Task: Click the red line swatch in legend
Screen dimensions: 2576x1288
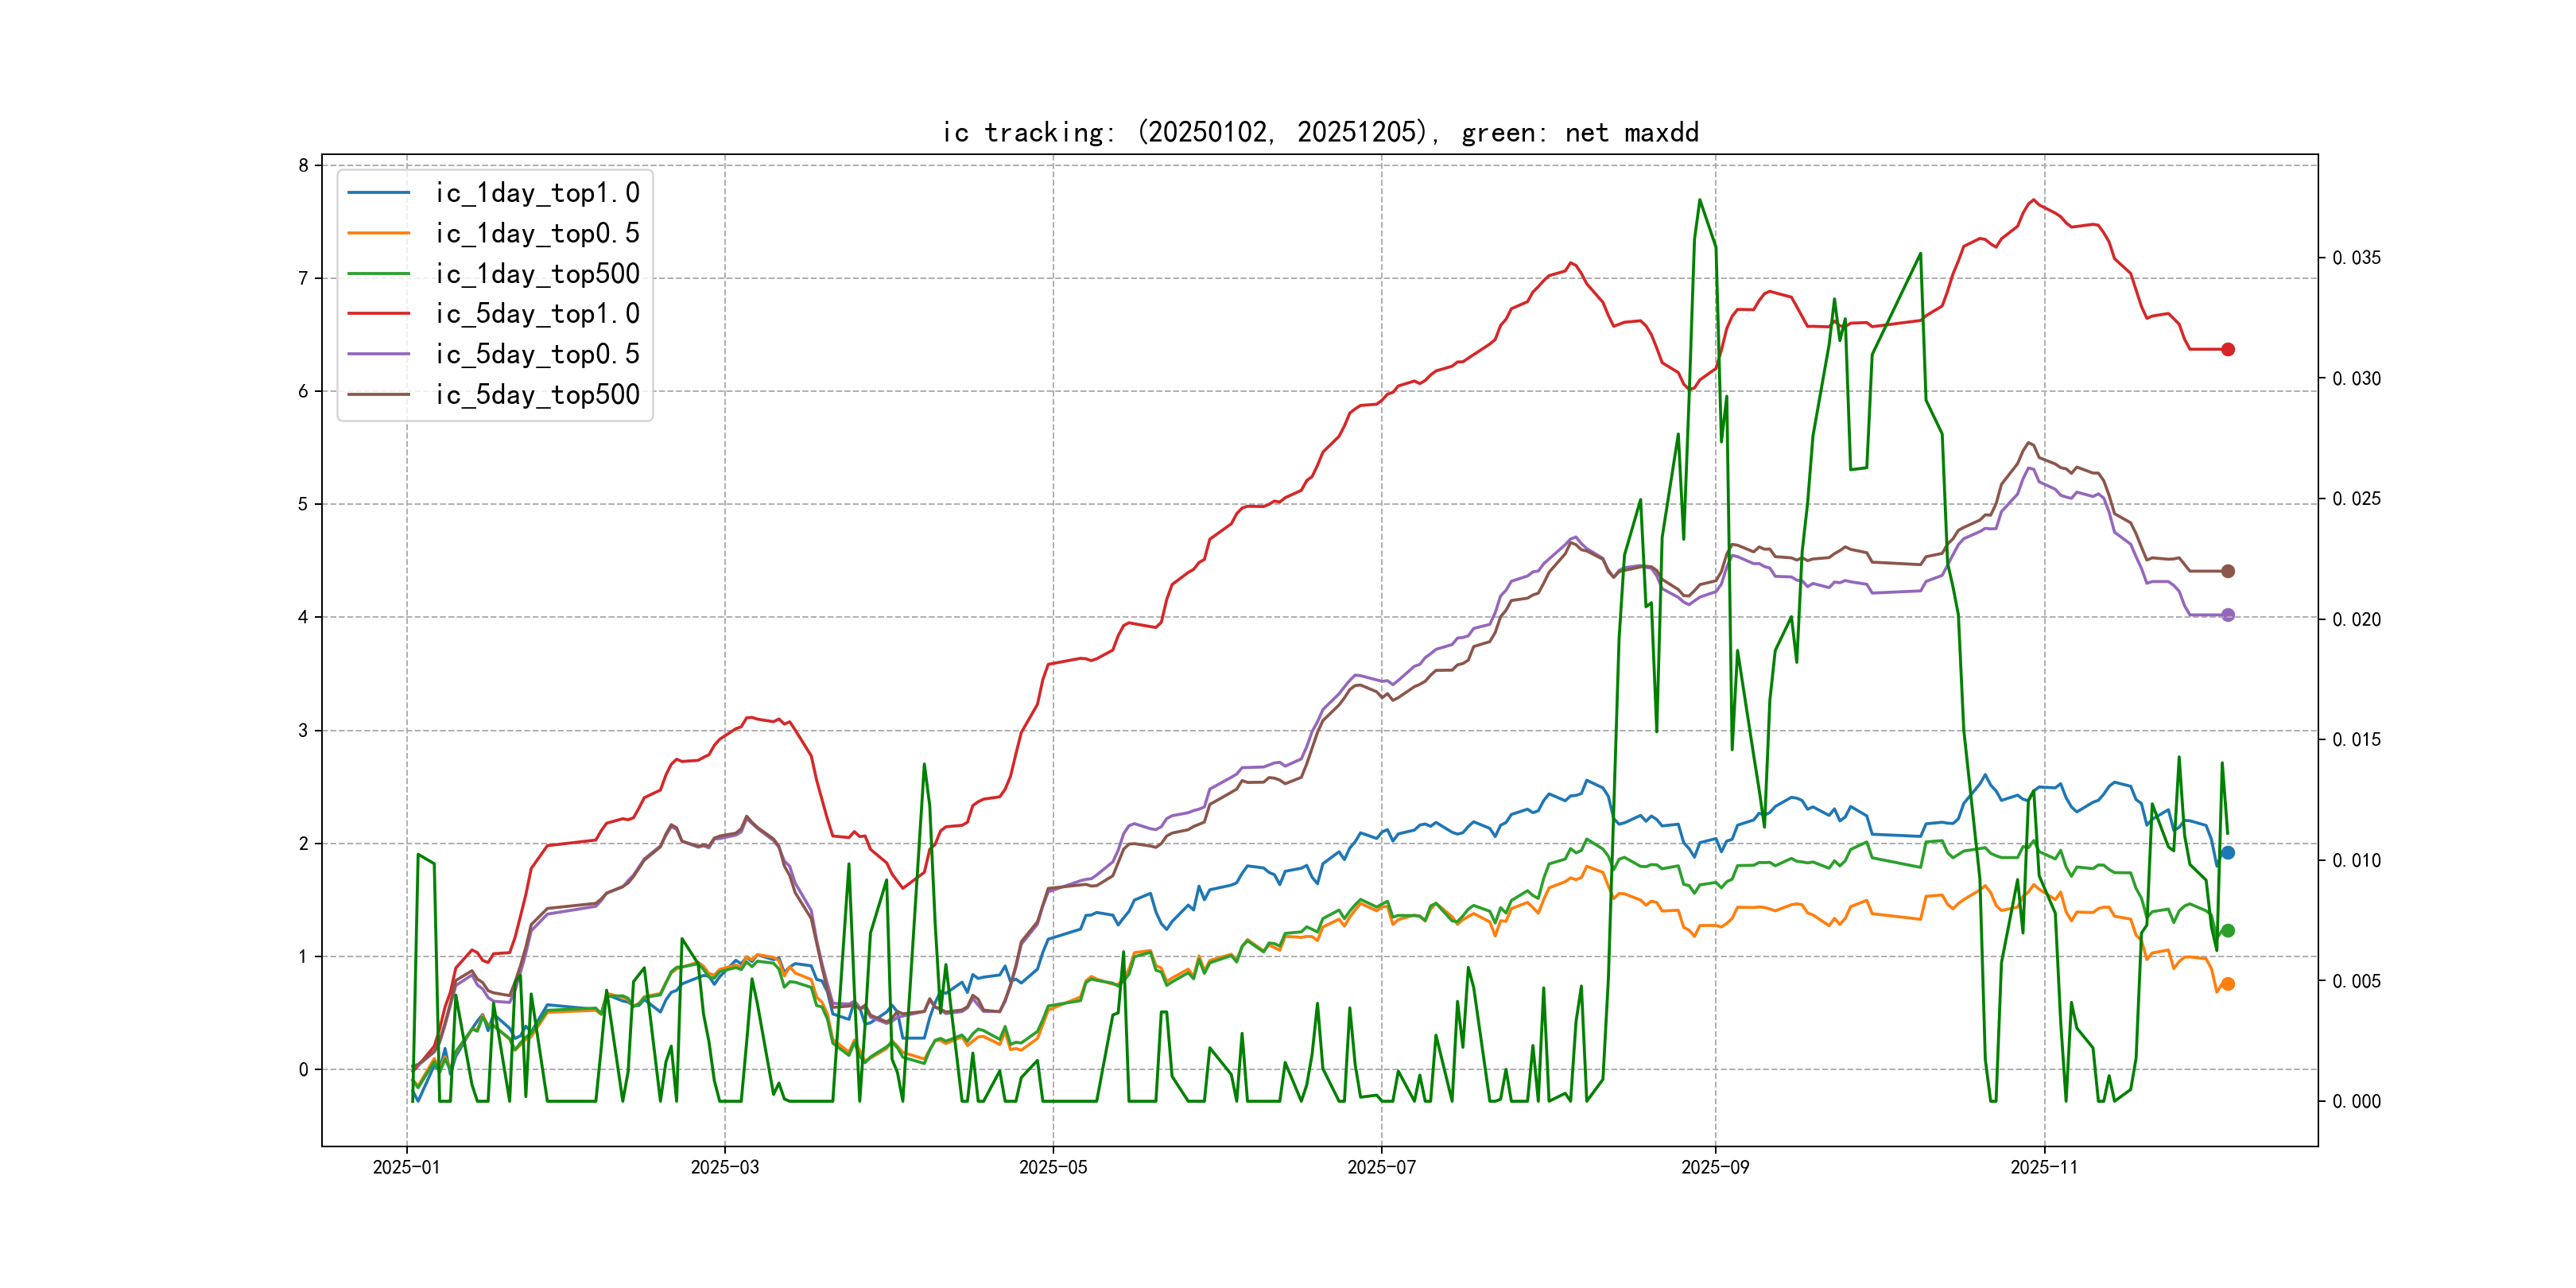Action: (379, 314)
